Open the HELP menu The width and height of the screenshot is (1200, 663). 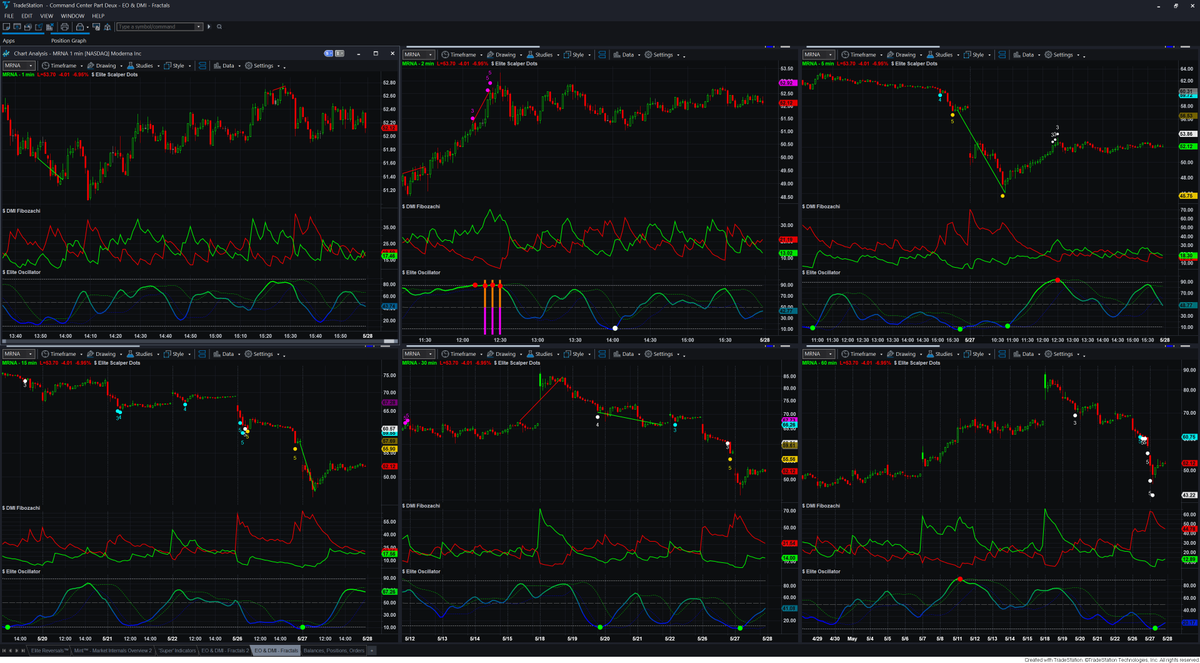(x=98, y=16)
